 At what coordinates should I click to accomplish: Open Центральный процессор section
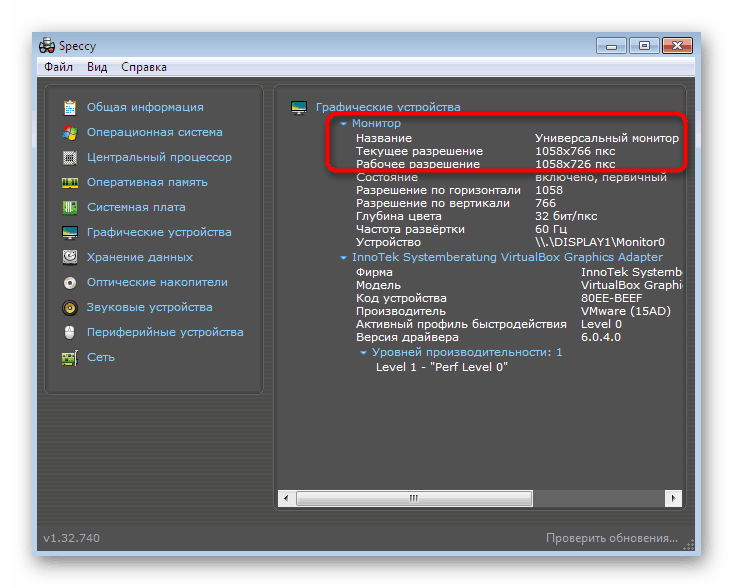(159, 158)
